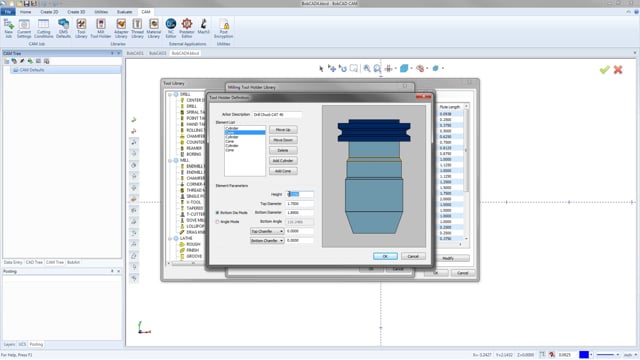Switch to the Utilities ribbon tab
Screen dimensions: 640x360
(101, 12)
